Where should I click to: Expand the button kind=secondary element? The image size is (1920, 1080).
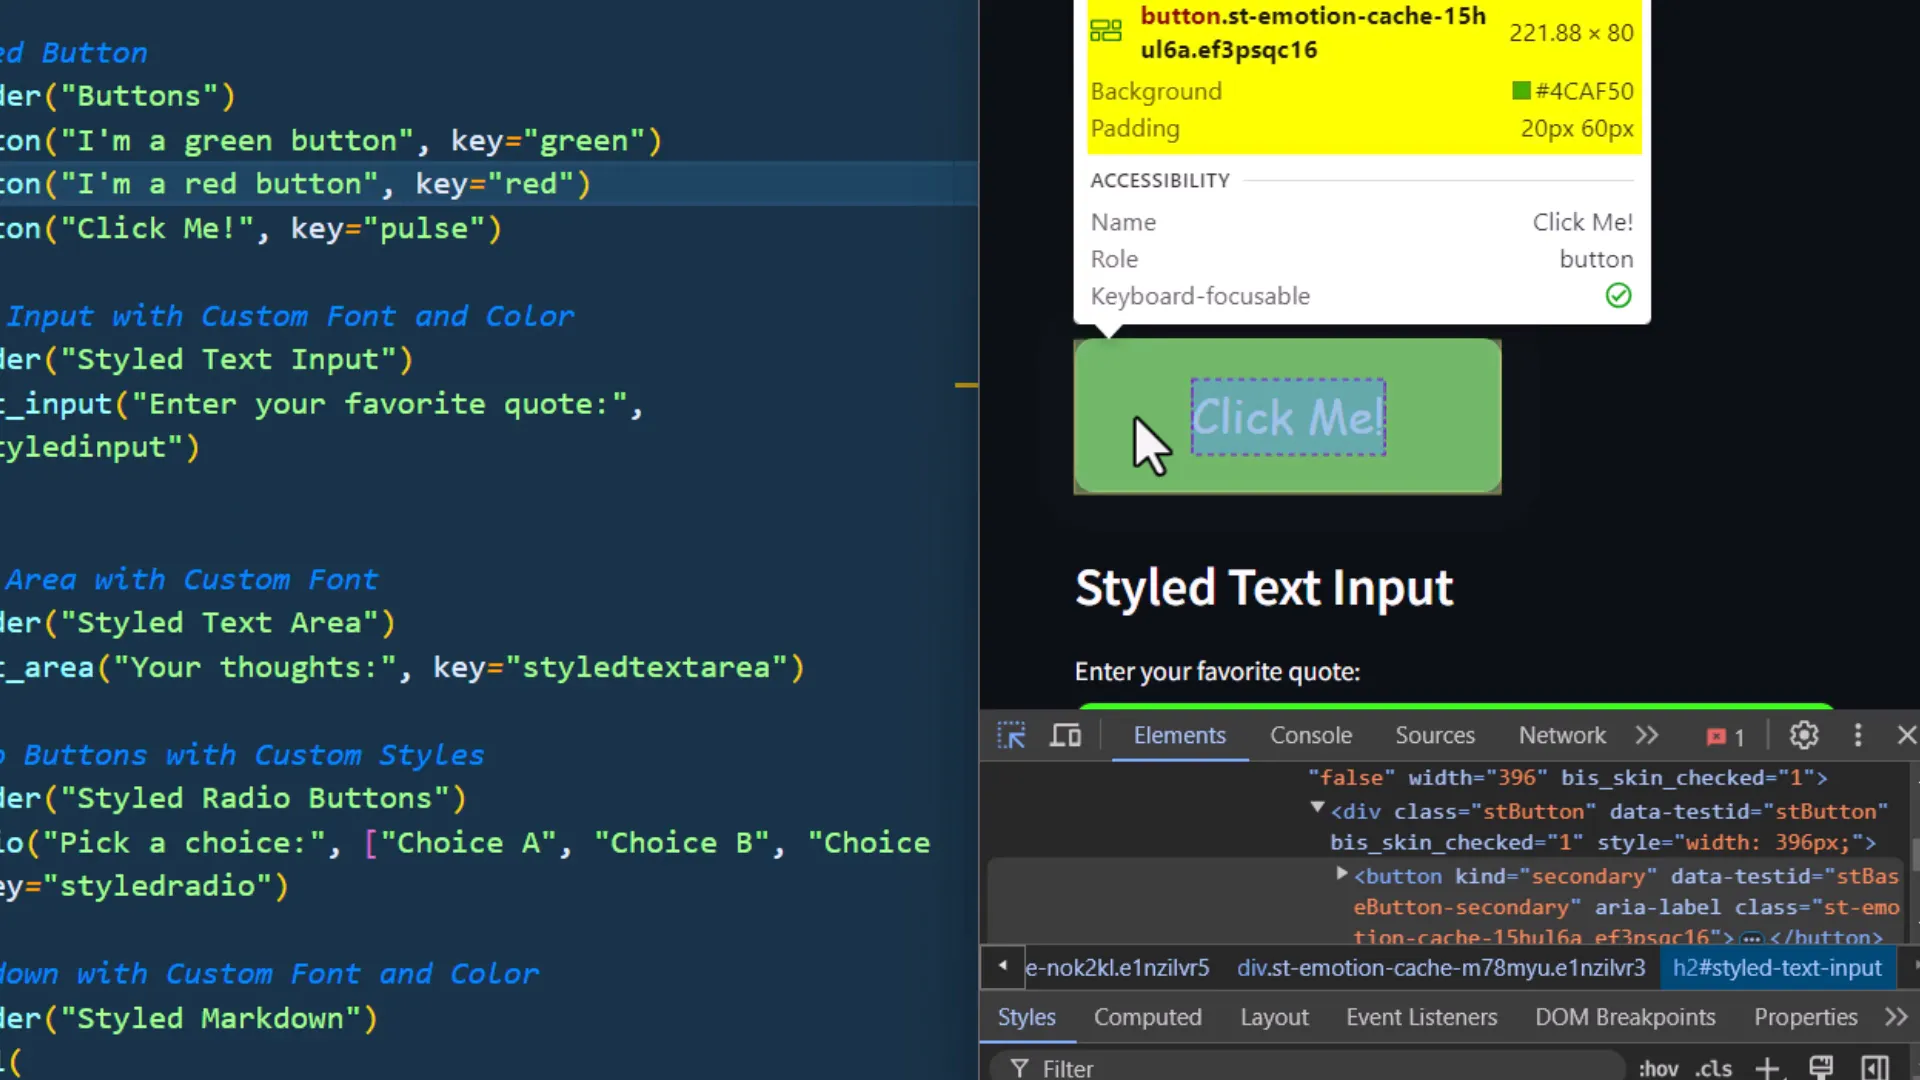pos(1341,872)
